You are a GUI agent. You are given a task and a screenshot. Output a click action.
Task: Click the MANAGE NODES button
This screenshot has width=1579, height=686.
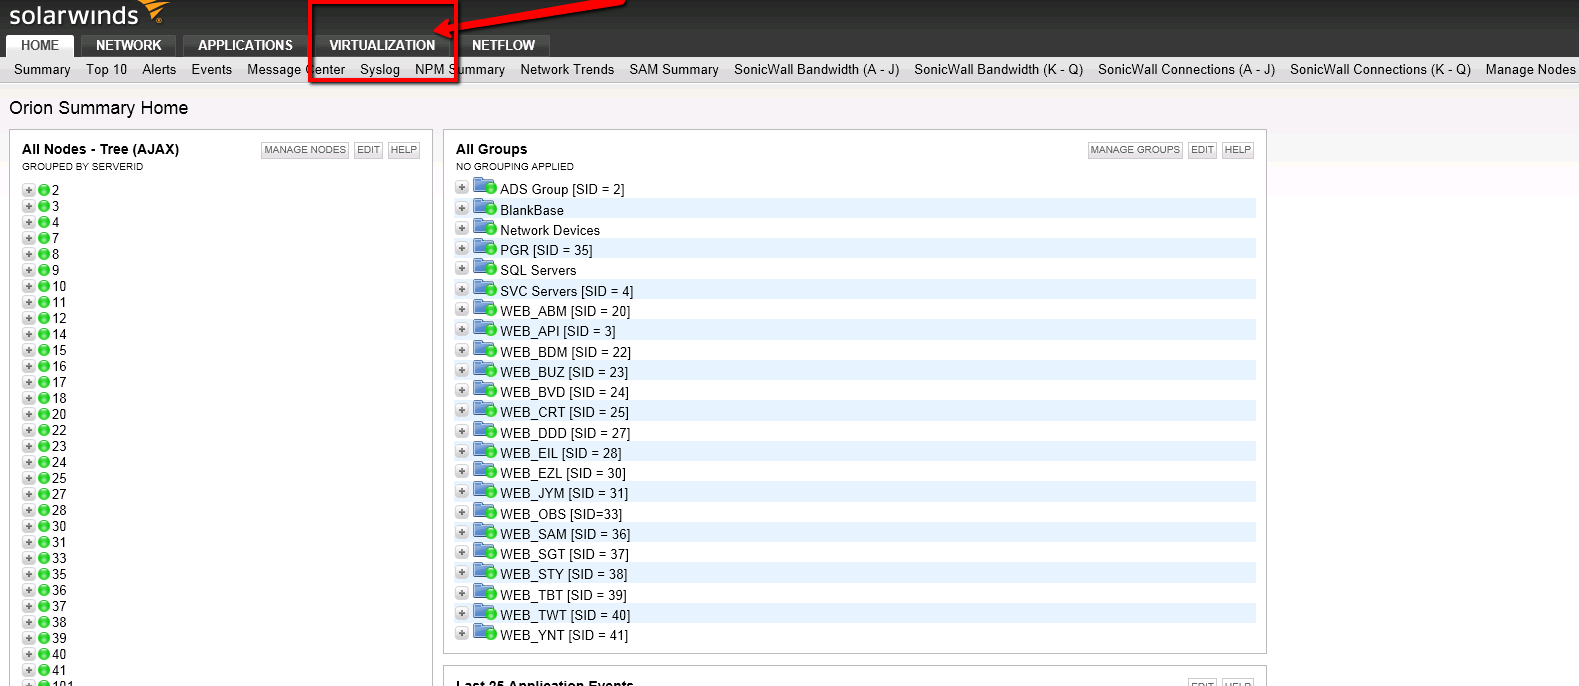pos(305,150)
